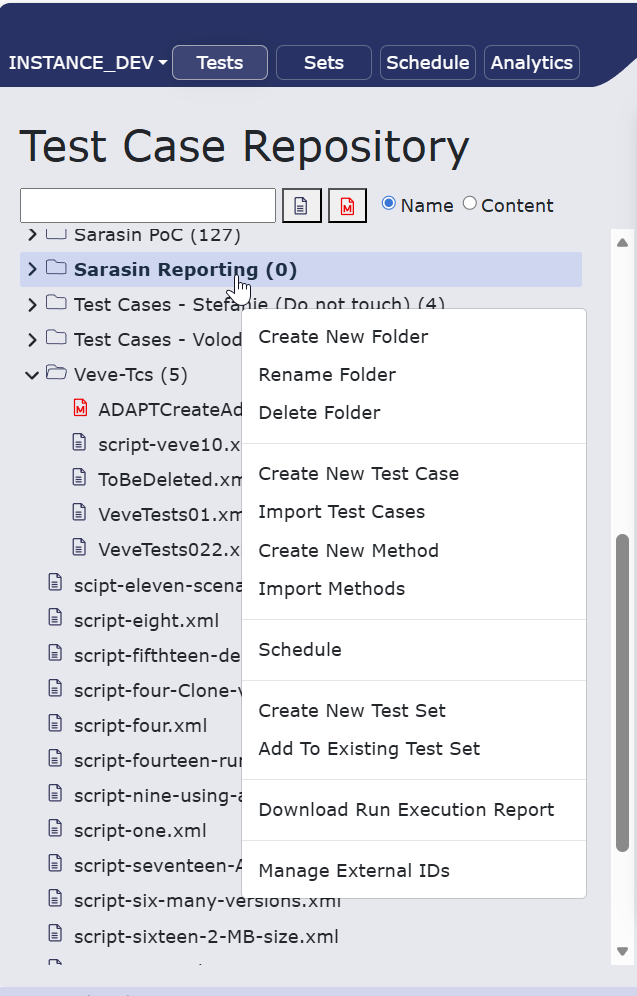Click the file icon beside VeveTests022

[x=79, y=547]
